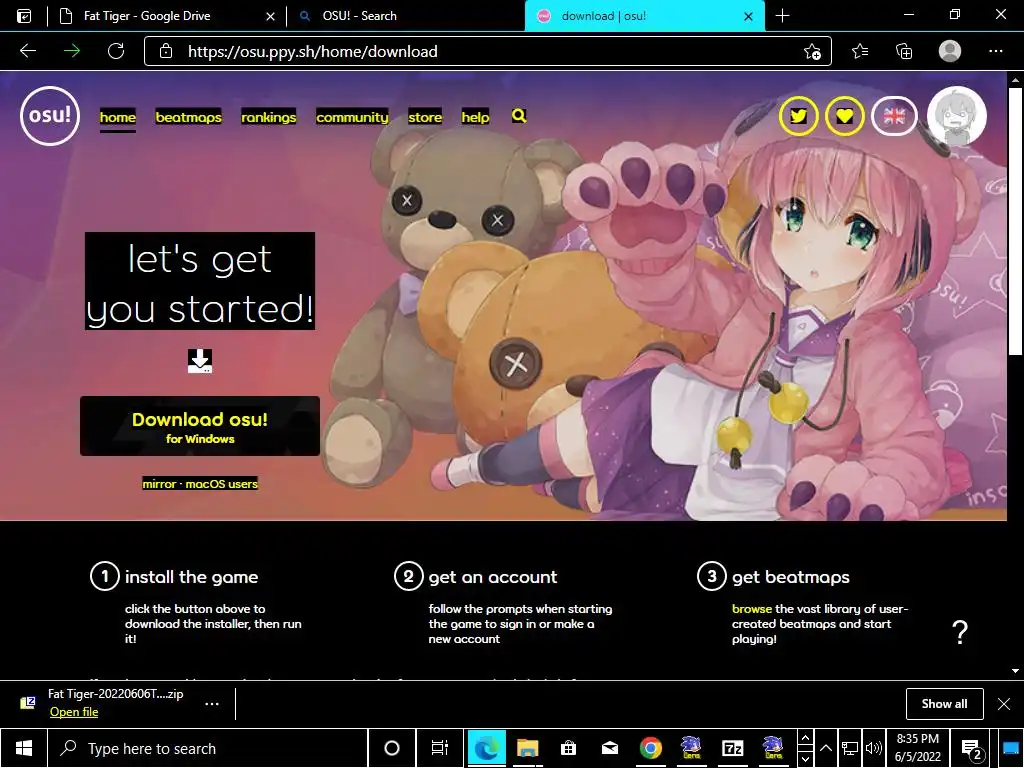The image size is (1024, 768).
Task: Open File Explorer from taskbar
Action: (527, 748)
